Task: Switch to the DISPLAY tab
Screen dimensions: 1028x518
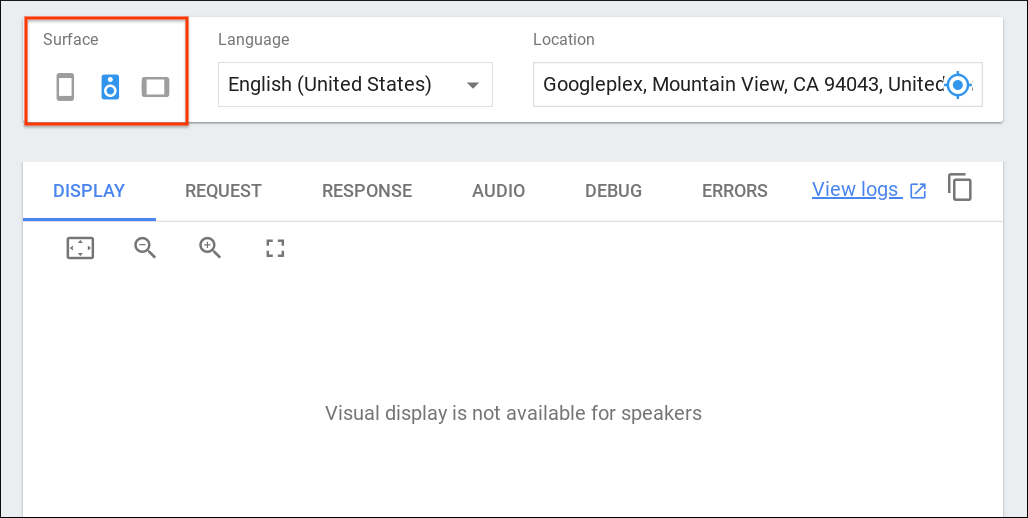Action: click(89, 191)
